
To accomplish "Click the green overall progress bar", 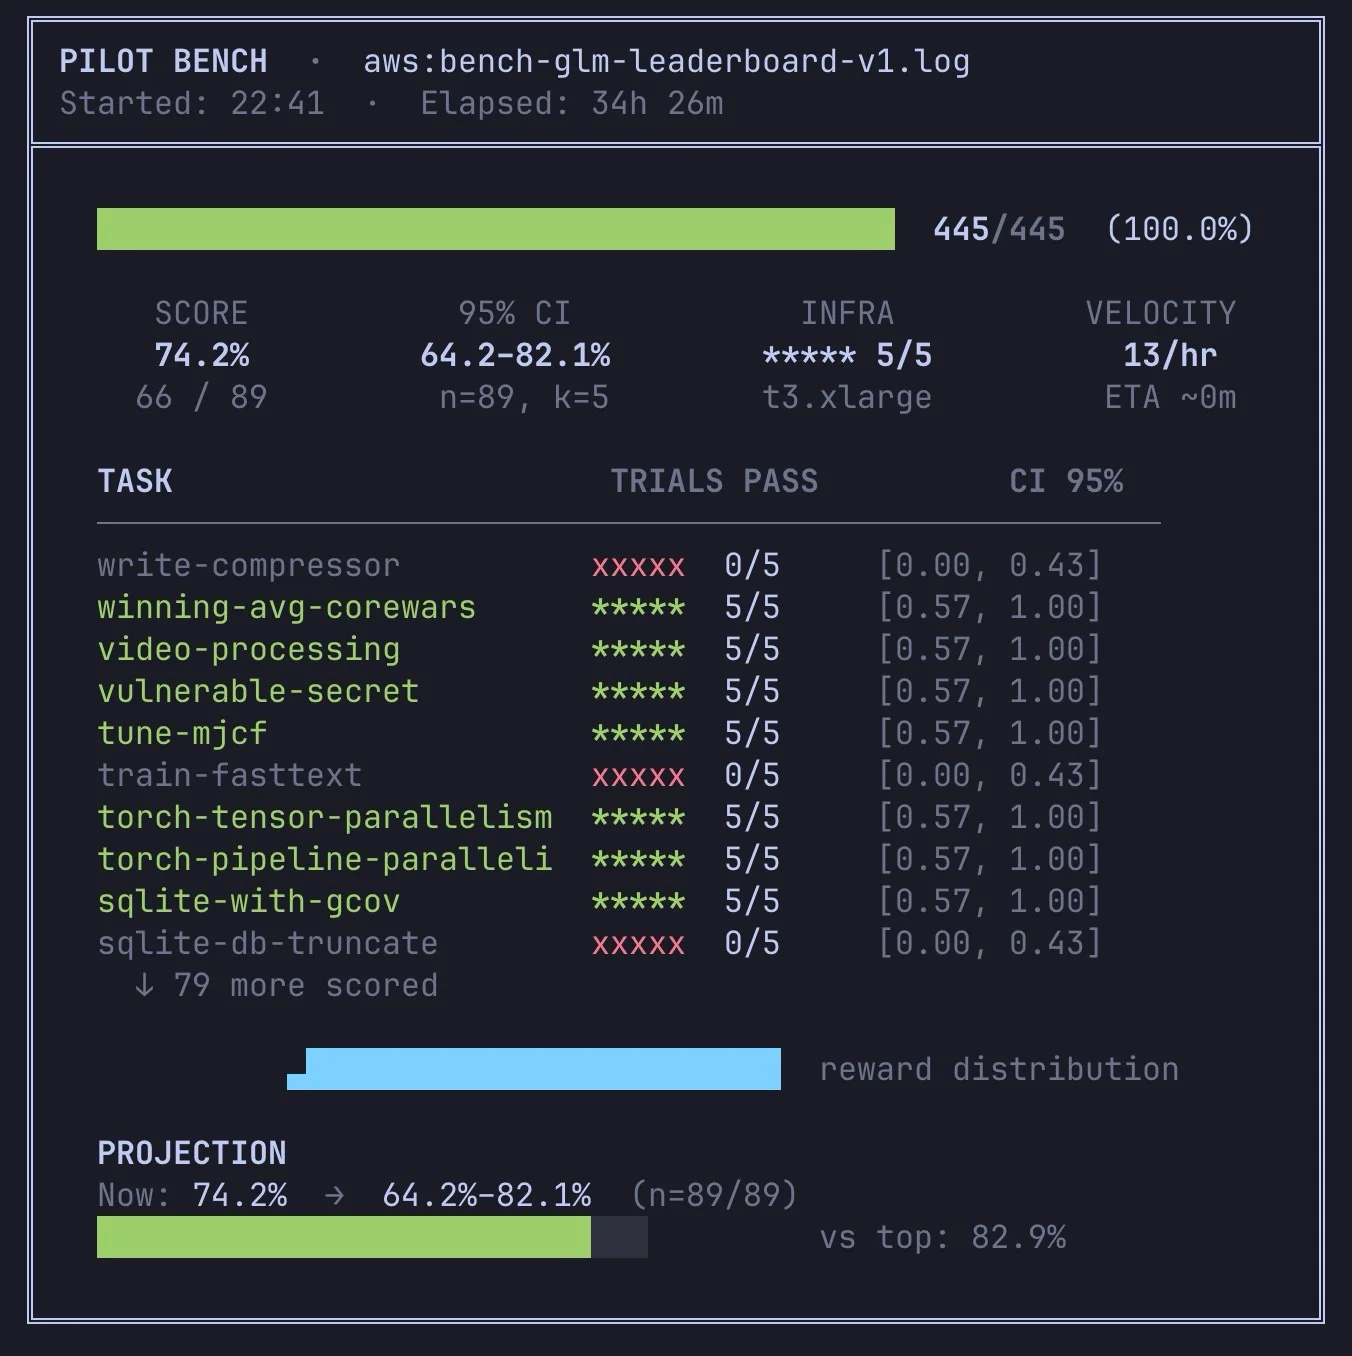I will coord(496,229).
